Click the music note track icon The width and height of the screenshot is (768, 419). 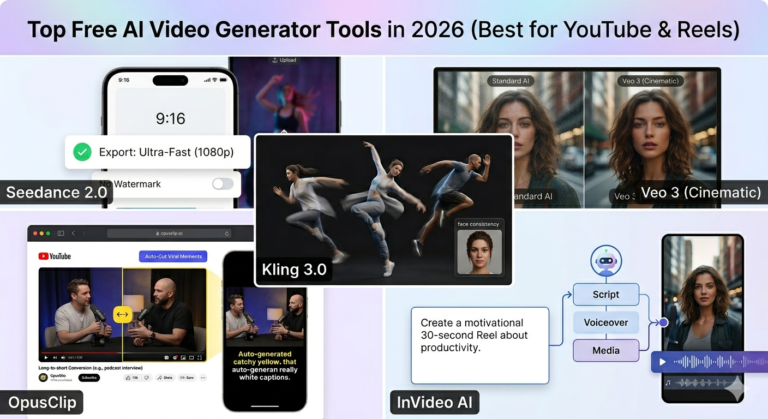[x=668, y=383]
